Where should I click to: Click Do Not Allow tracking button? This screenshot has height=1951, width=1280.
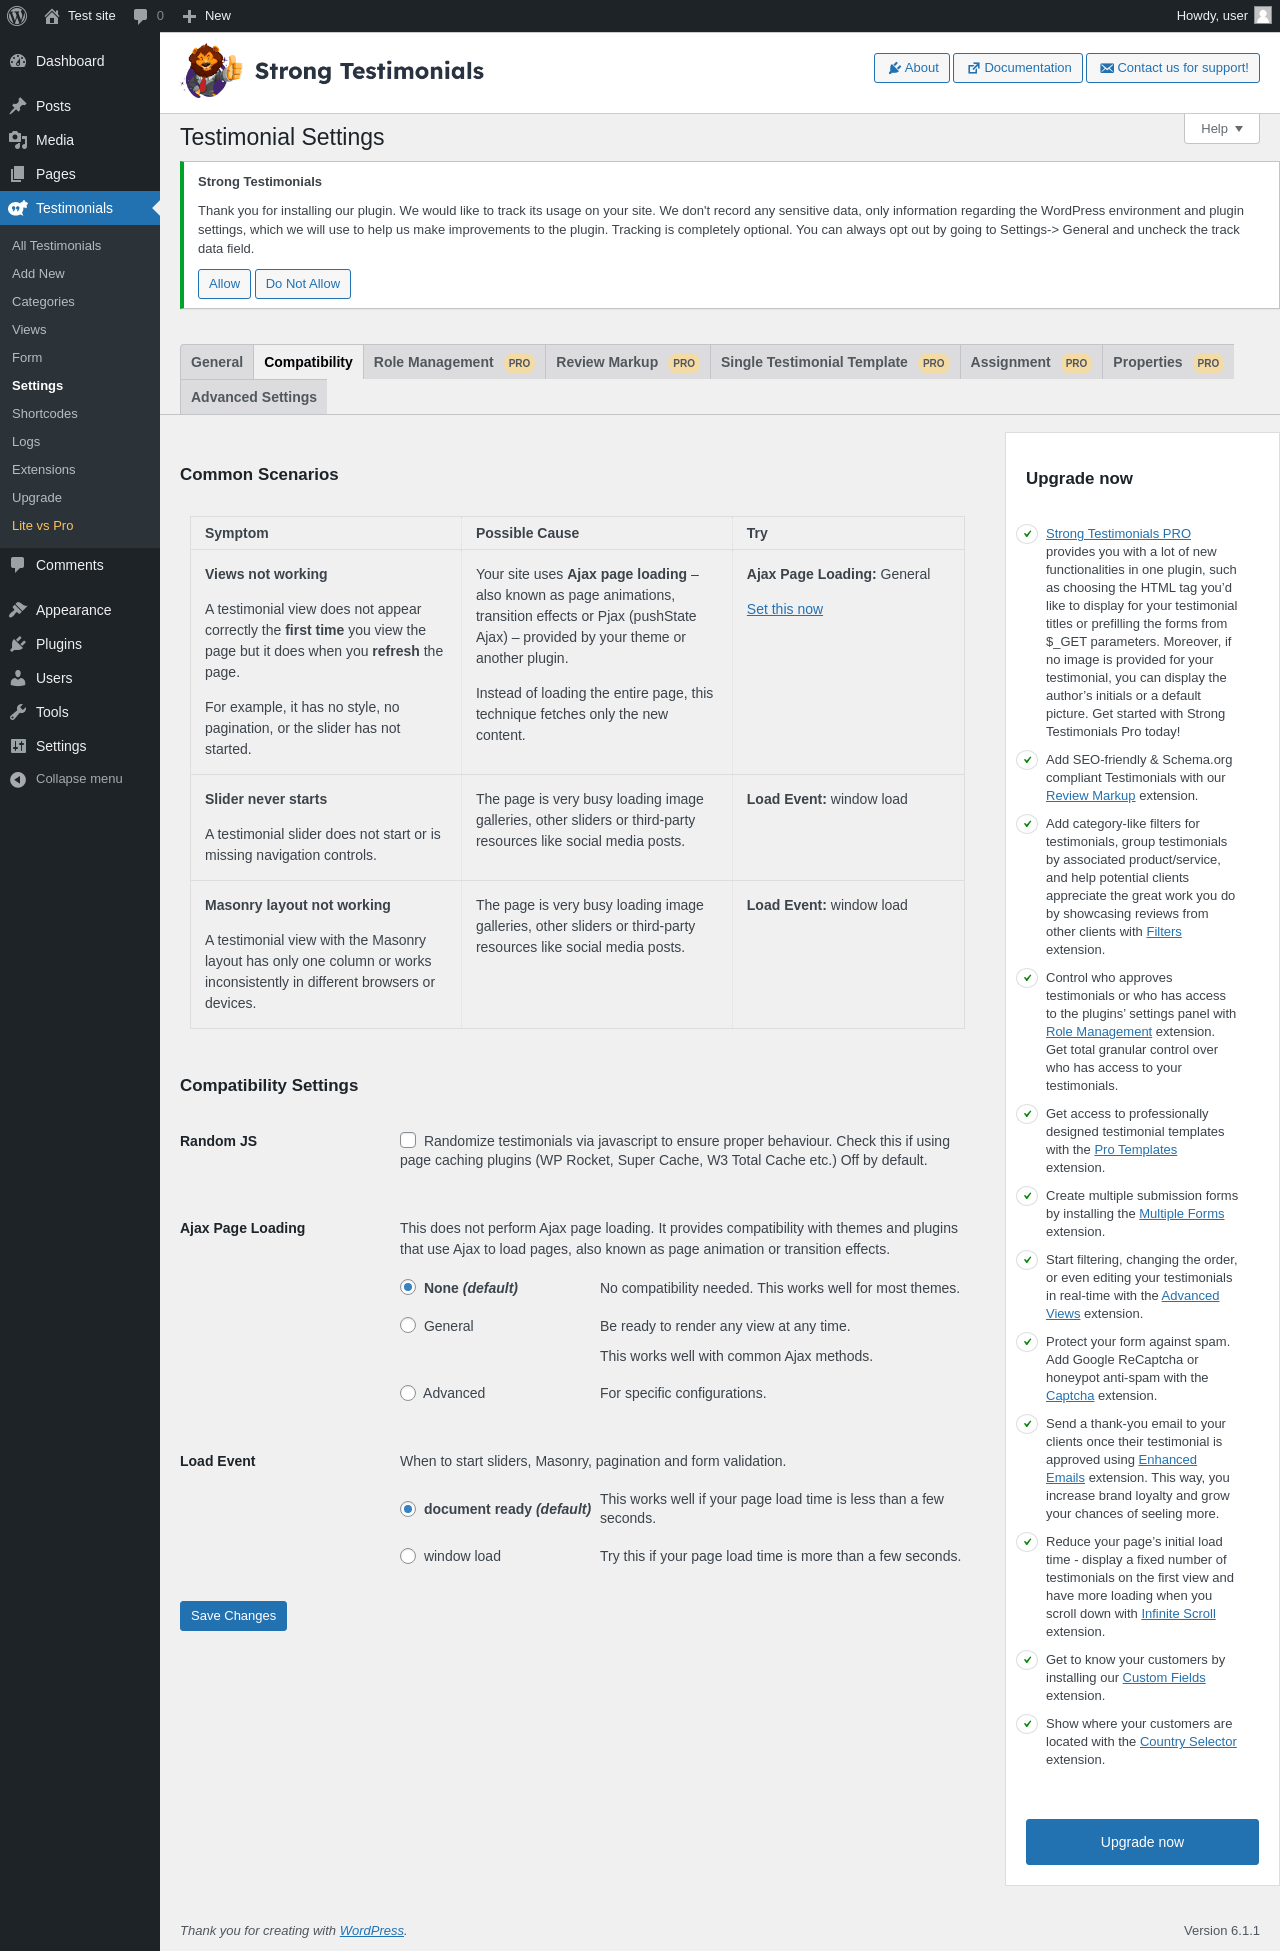point(303,284)
